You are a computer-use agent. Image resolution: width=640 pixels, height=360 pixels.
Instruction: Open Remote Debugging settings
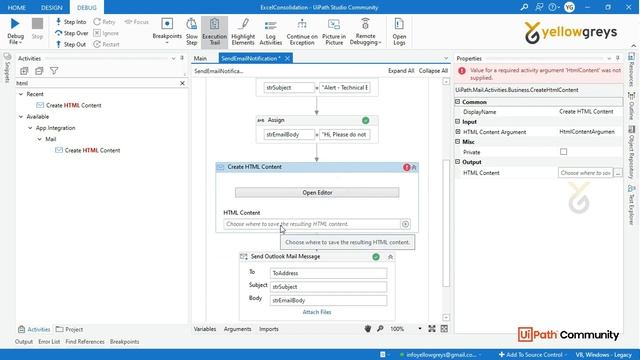coord(365,31)
